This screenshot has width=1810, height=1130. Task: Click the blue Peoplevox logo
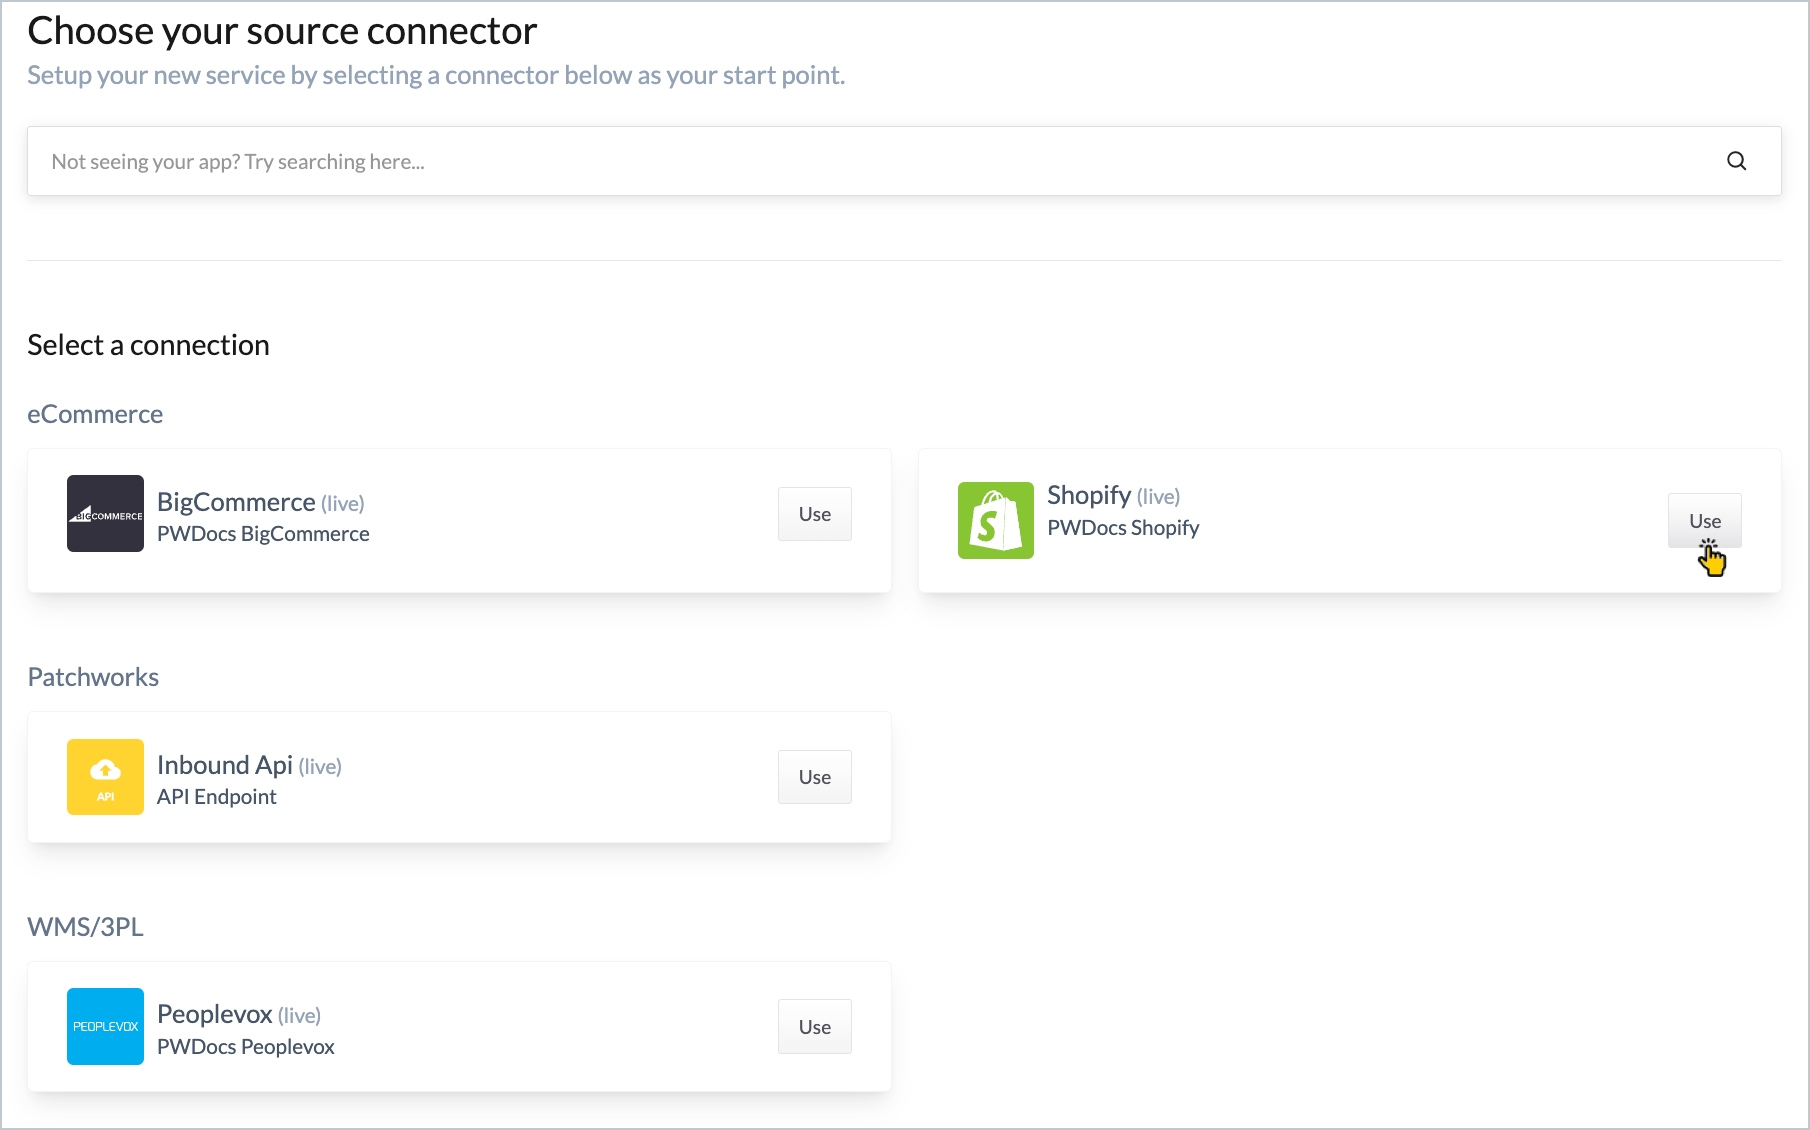[105, 1027]
